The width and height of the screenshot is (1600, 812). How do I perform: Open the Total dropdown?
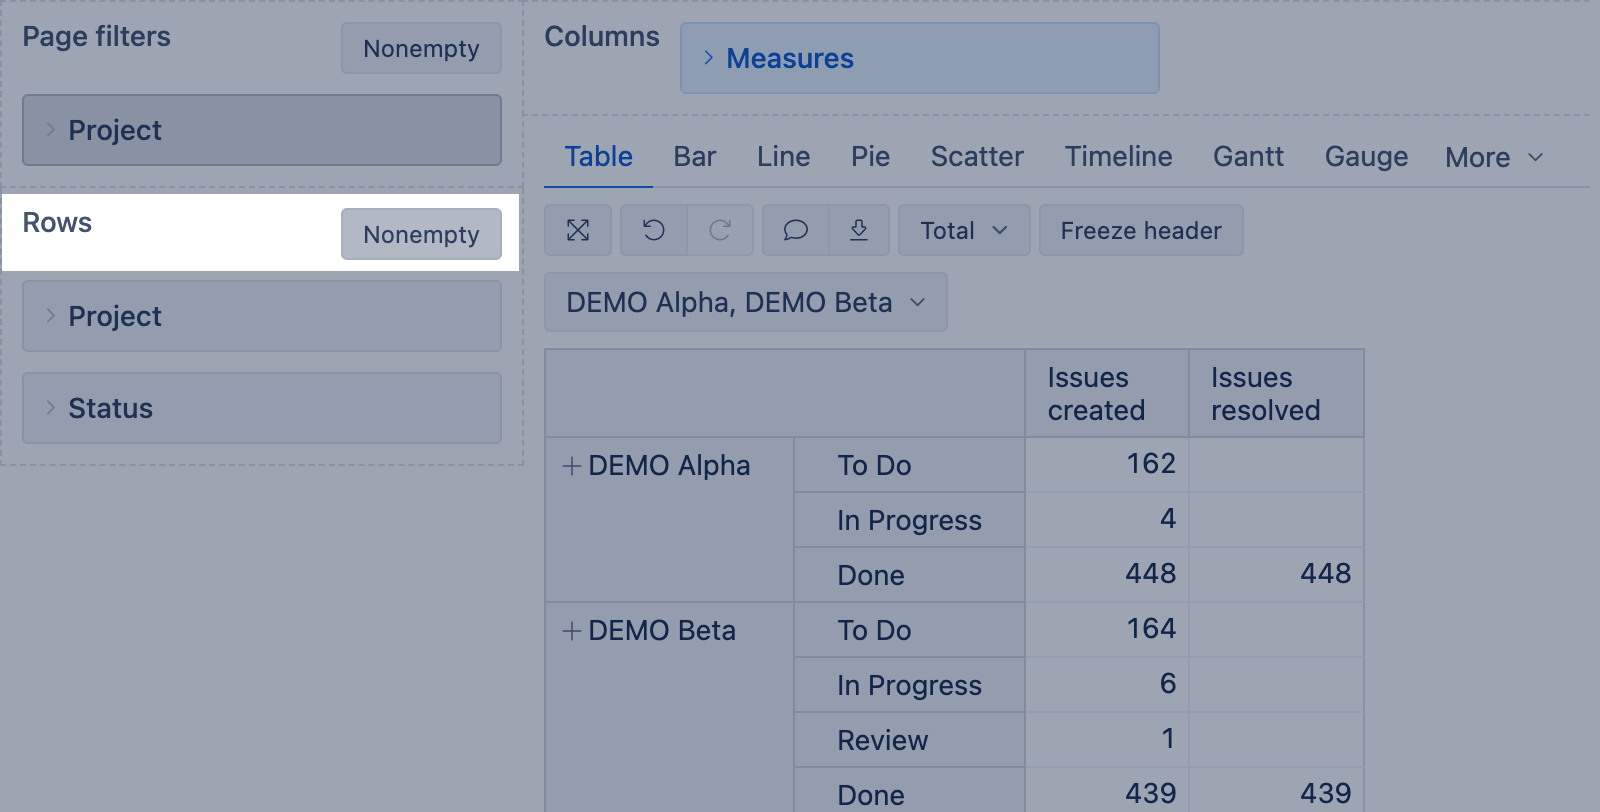pyautogui.click(x=963, y=231)
